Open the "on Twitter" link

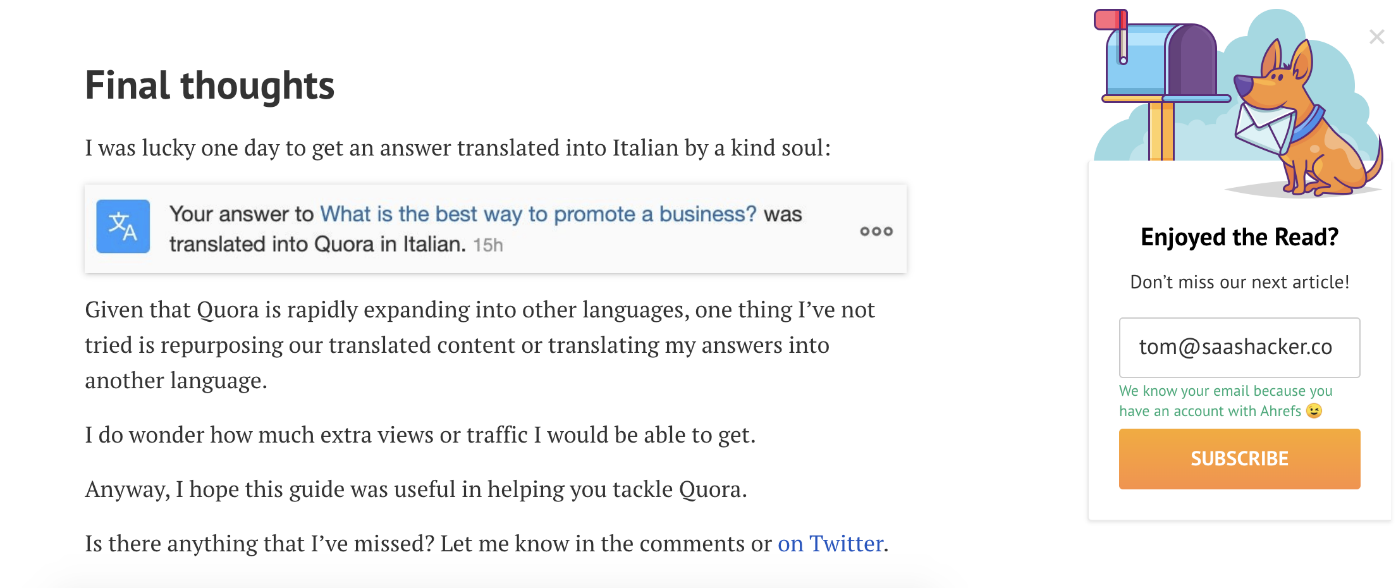tap(831, 544)
